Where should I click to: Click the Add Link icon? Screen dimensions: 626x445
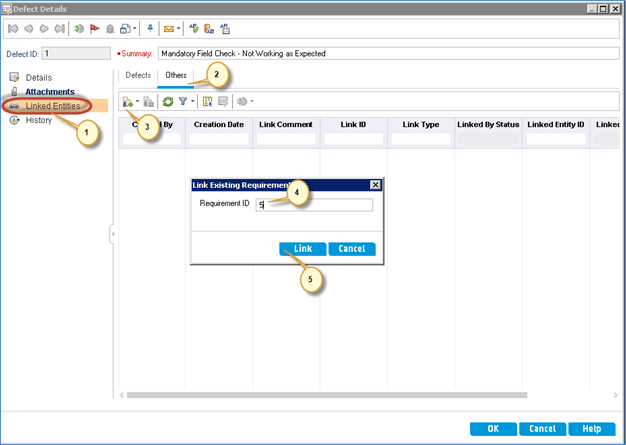click(126, 101)
